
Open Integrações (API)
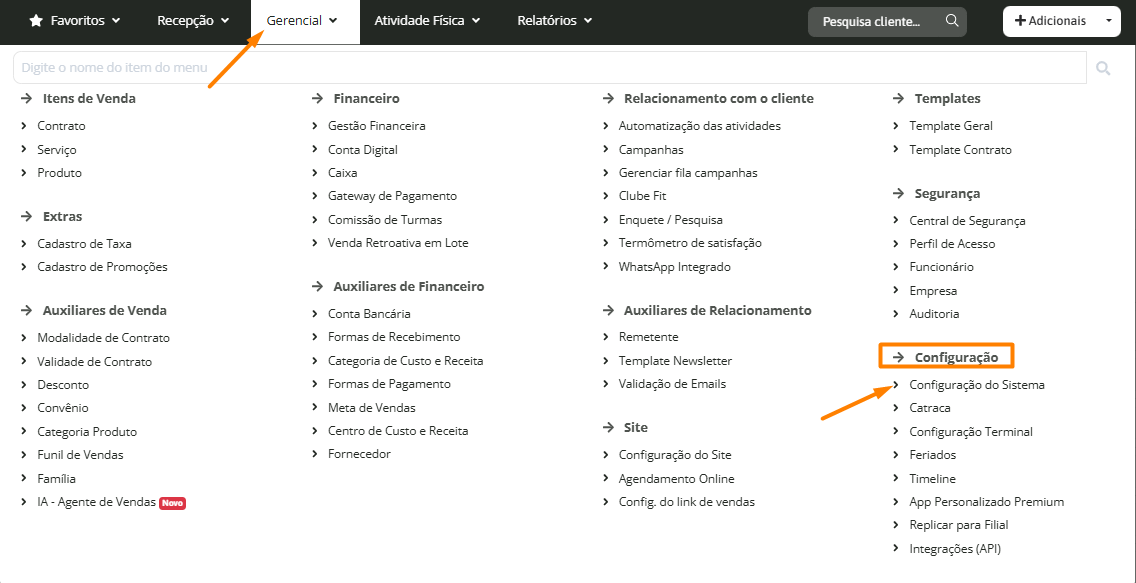coord(955,549)
